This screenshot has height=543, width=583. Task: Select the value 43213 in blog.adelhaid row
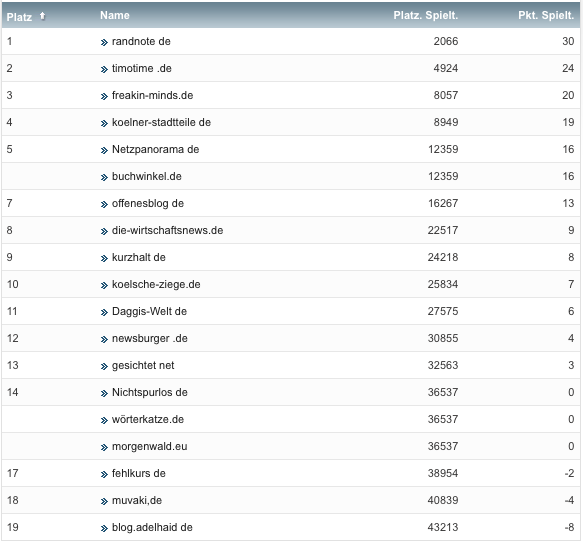coord(443,527)
